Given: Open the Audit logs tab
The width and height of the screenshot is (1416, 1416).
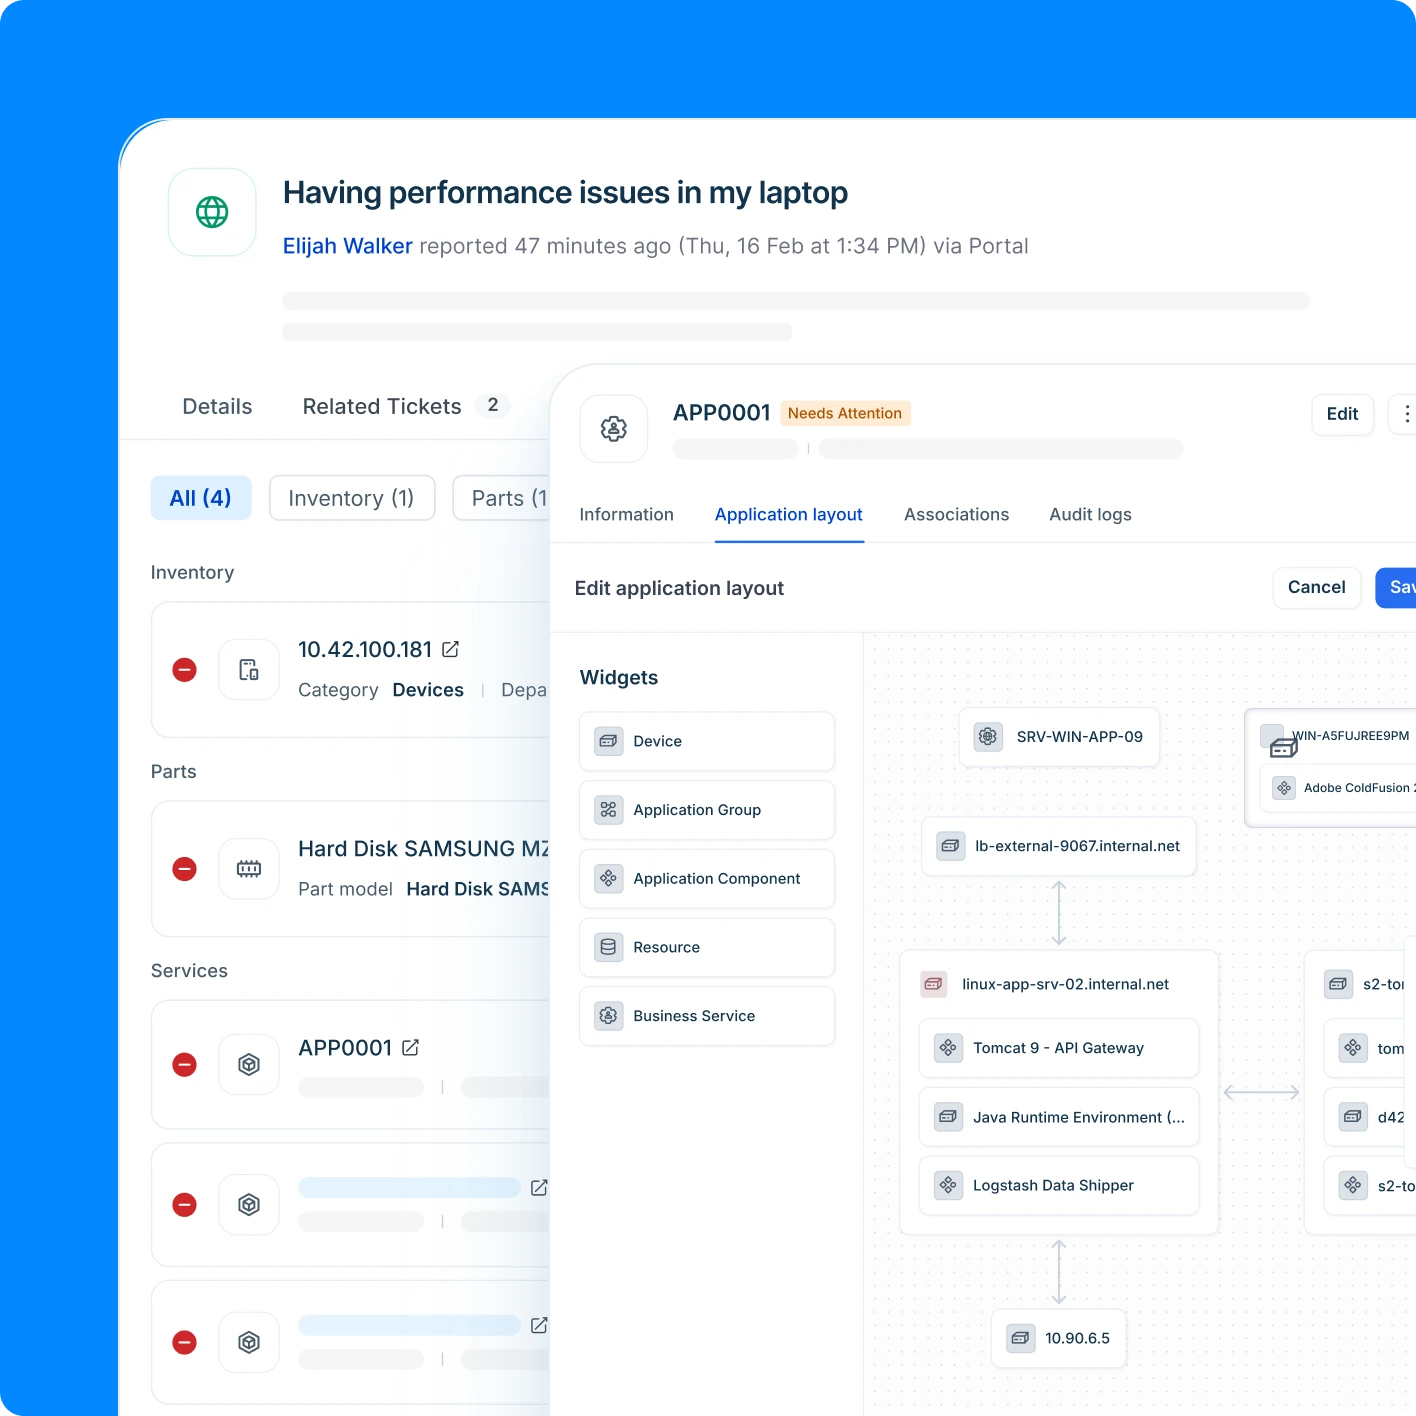Looking at the screenshot, I should coord(1090,514).
